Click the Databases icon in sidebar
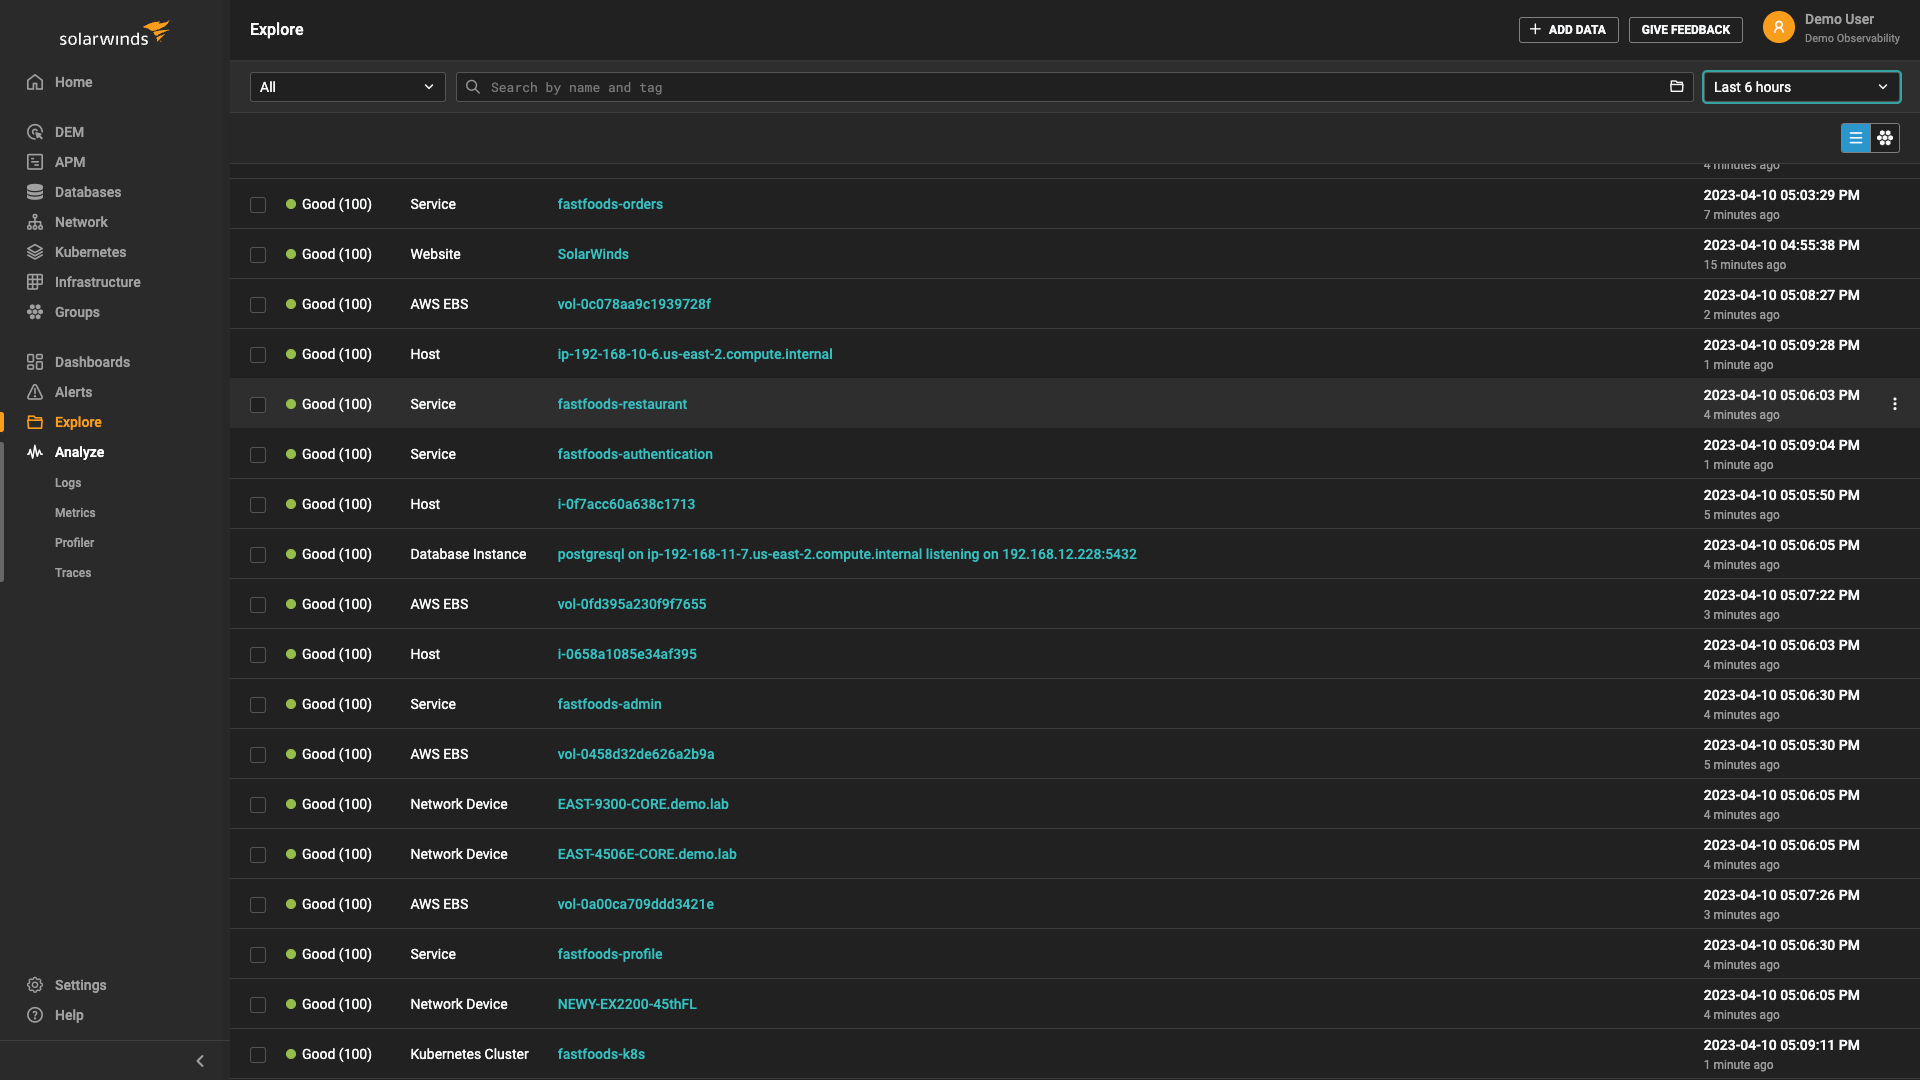The image size is (1920, 1080). pyautogui.click(x=35, y=192)
